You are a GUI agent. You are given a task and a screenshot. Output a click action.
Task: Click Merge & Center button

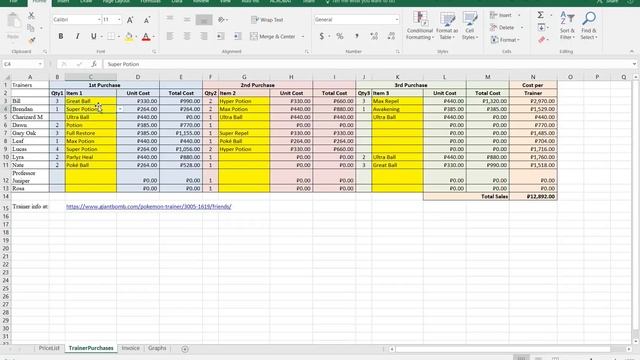click(x=273, y=36)
